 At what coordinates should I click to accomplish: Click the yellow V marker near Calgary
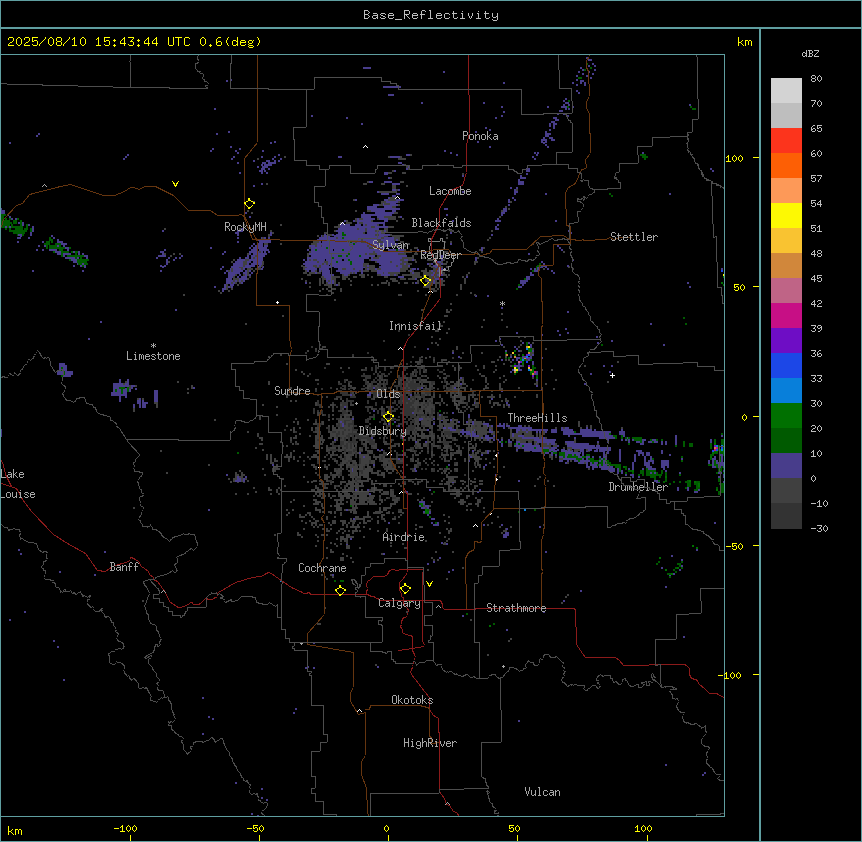tap(429, 584)
